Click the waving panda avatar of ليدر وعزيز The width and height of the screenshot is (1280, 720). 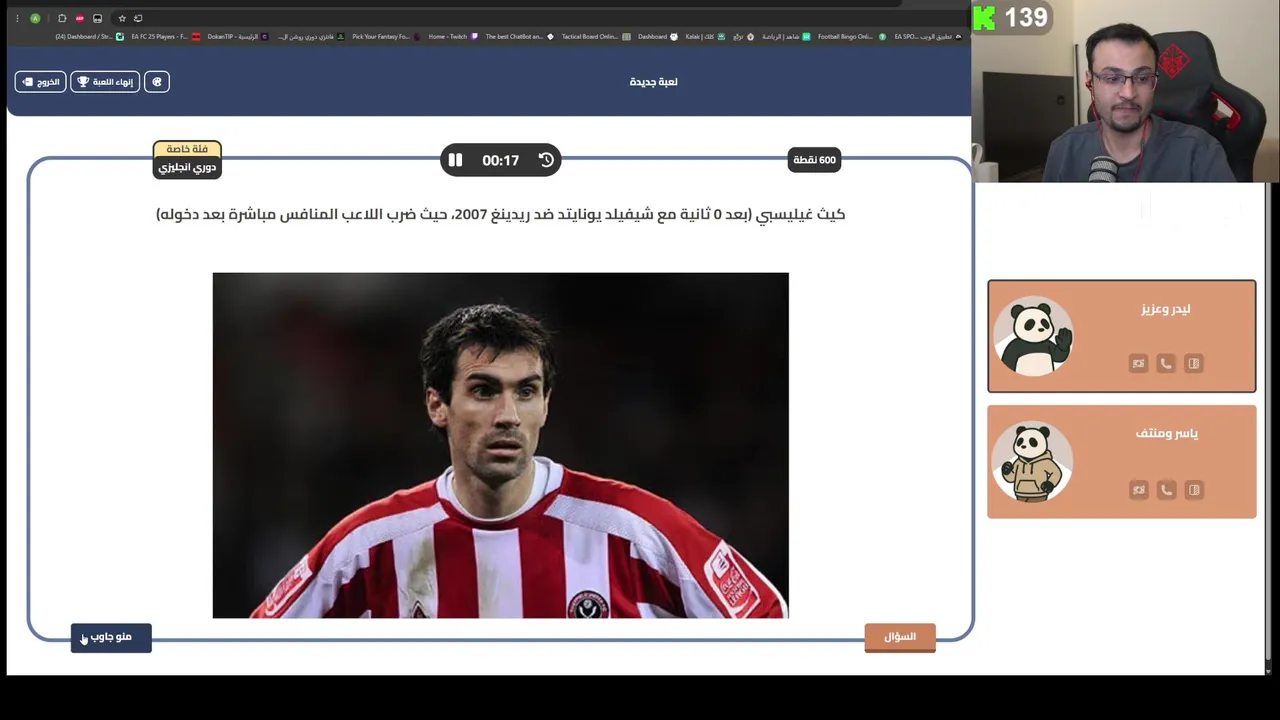(x=1034, y=336)
